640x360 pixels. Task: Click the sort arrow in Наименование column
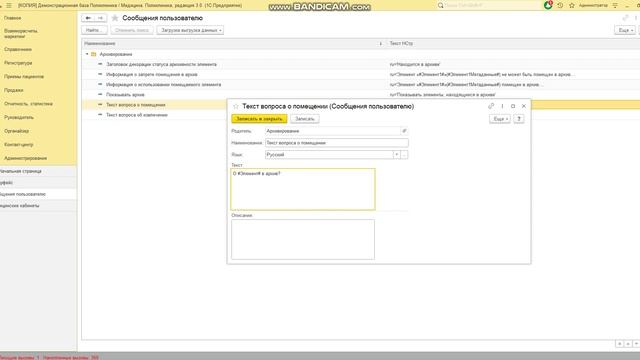pos(380,43)
